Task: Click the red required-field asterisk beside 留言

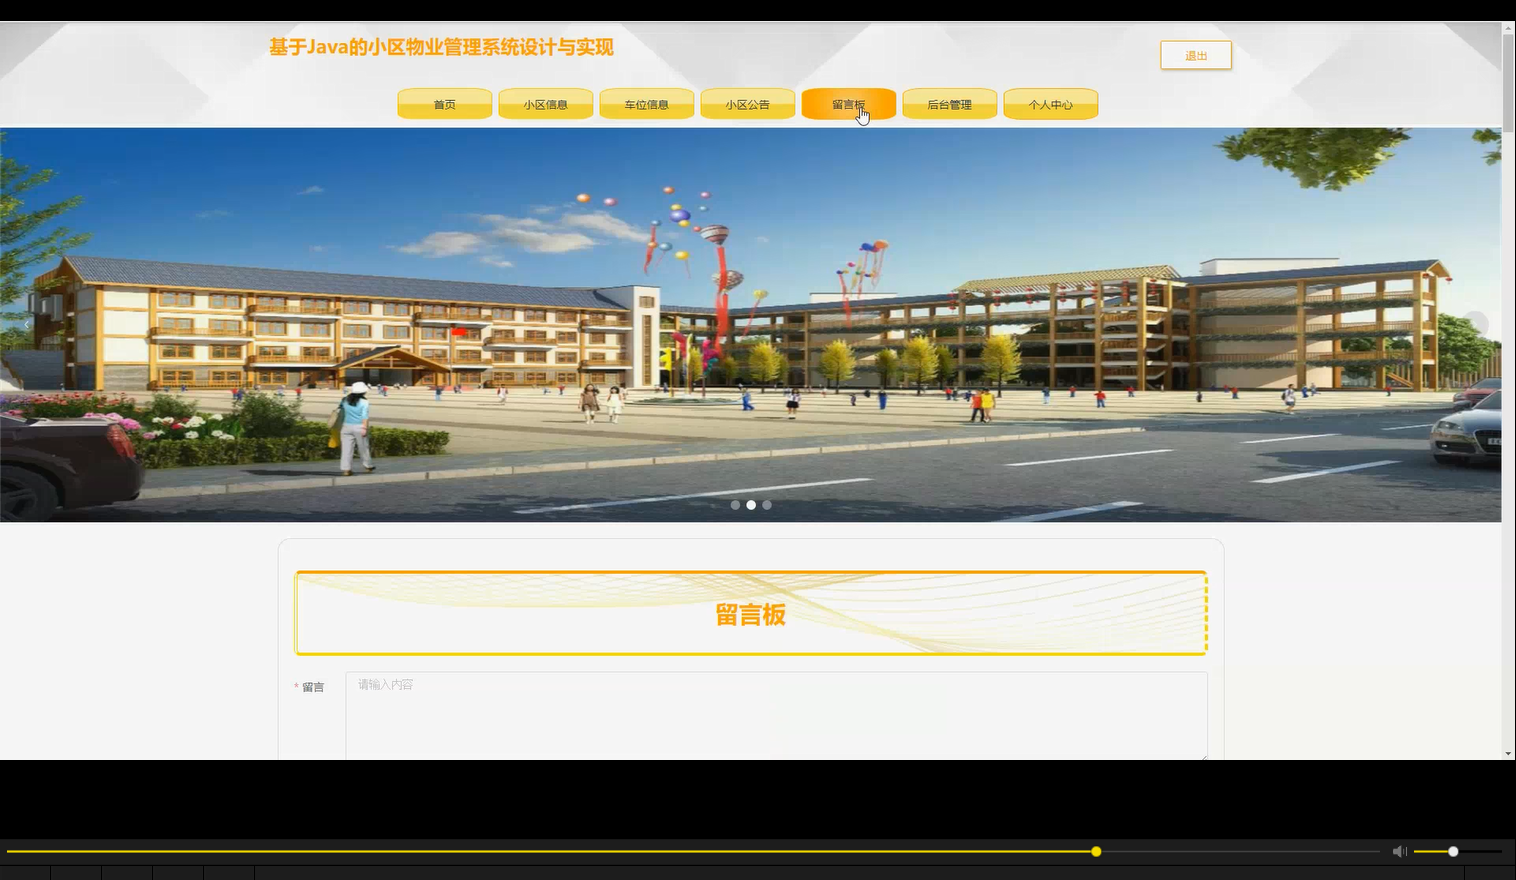Action: pyautogui.click(x=296, y=687)
